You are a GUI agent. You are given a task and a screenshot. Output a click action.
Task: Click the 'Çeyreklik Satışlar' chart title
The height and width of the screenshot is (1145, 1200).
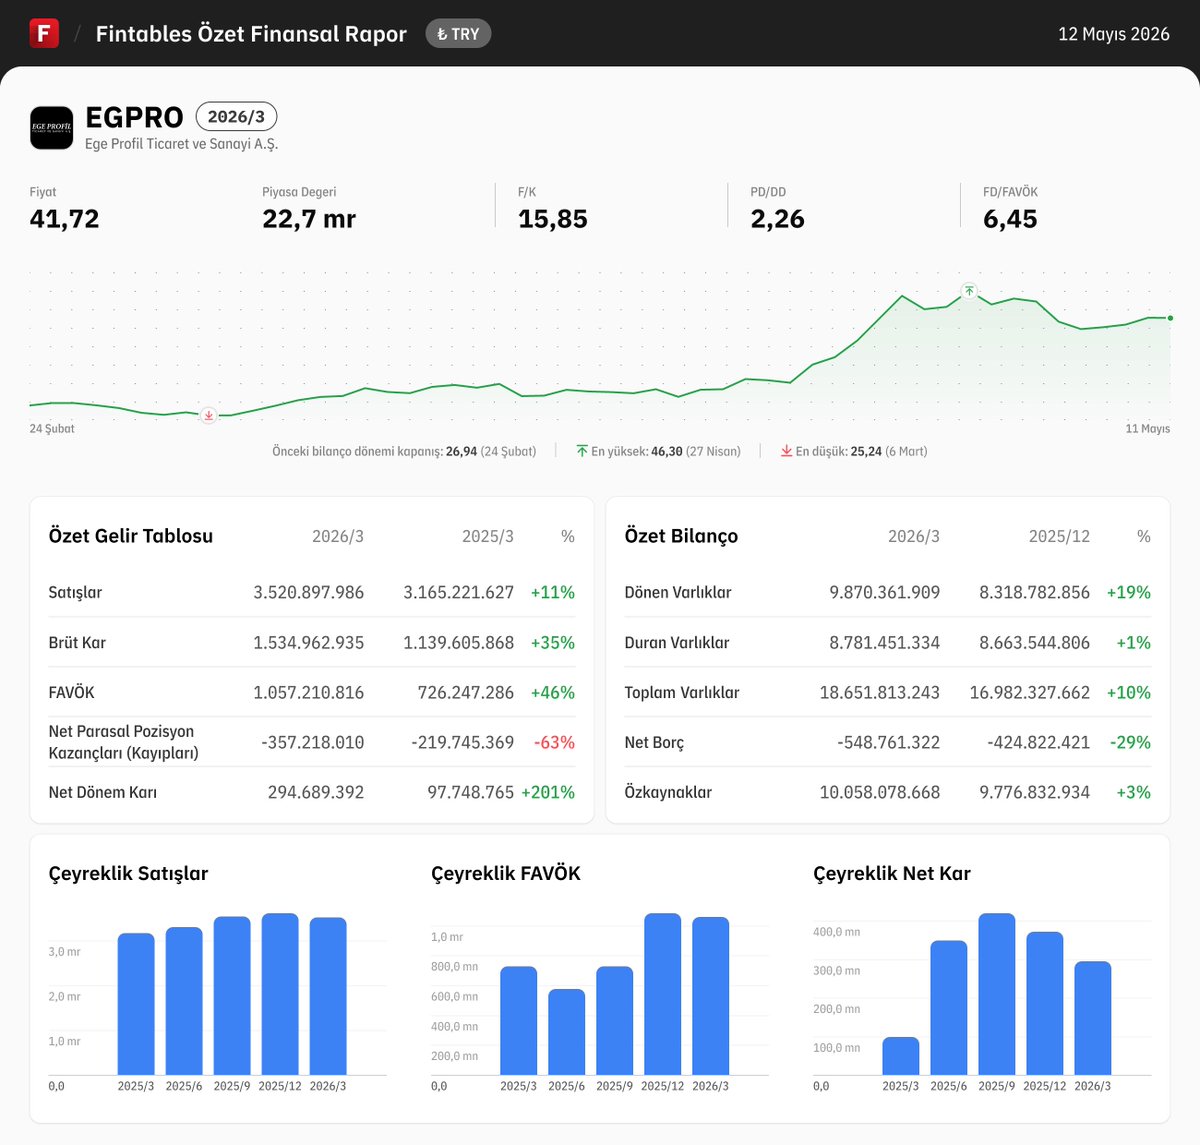129,873
